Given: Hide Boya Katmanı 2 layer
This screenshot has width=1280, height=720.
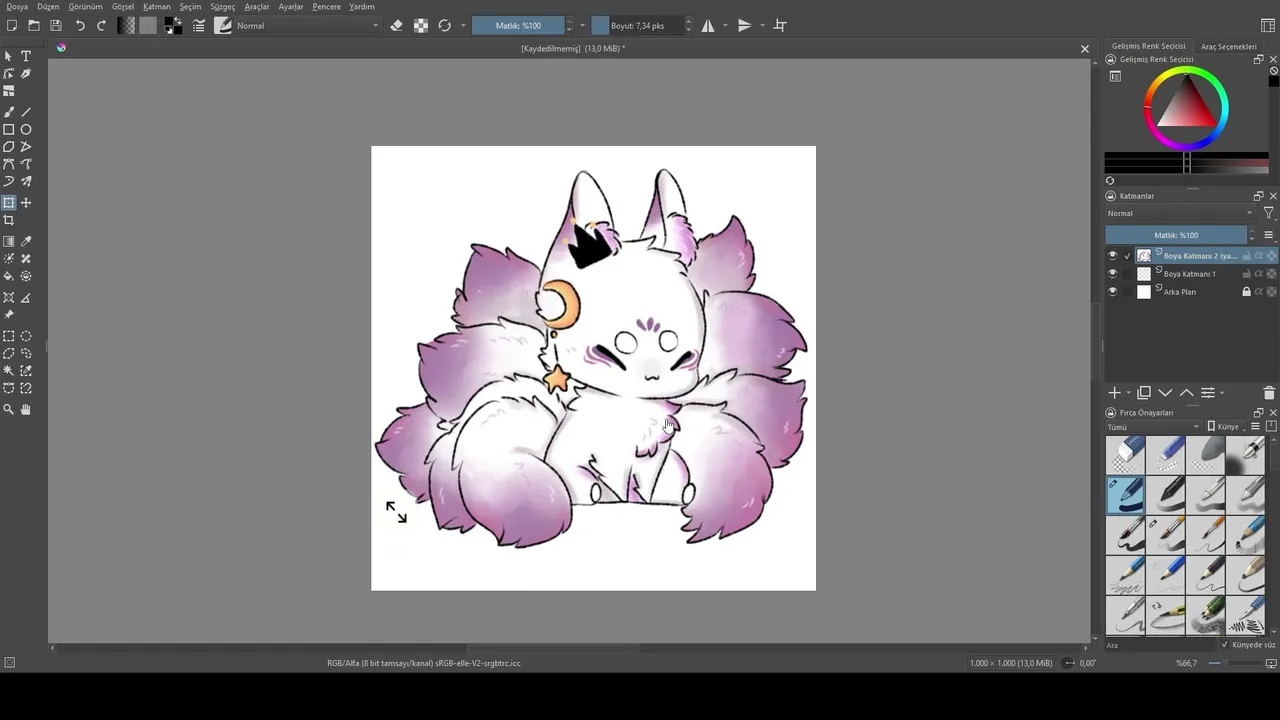Looking at the screenshot, I should 1112,256.
